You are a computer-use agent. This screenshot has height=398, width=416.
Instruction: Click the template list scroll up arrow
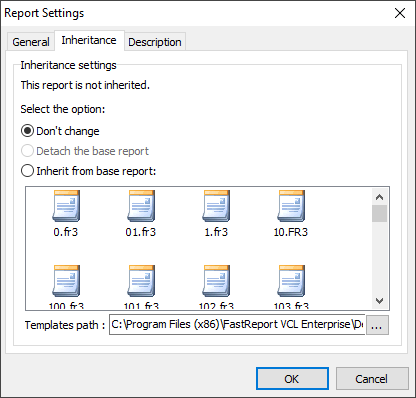[x=379, y=197]
